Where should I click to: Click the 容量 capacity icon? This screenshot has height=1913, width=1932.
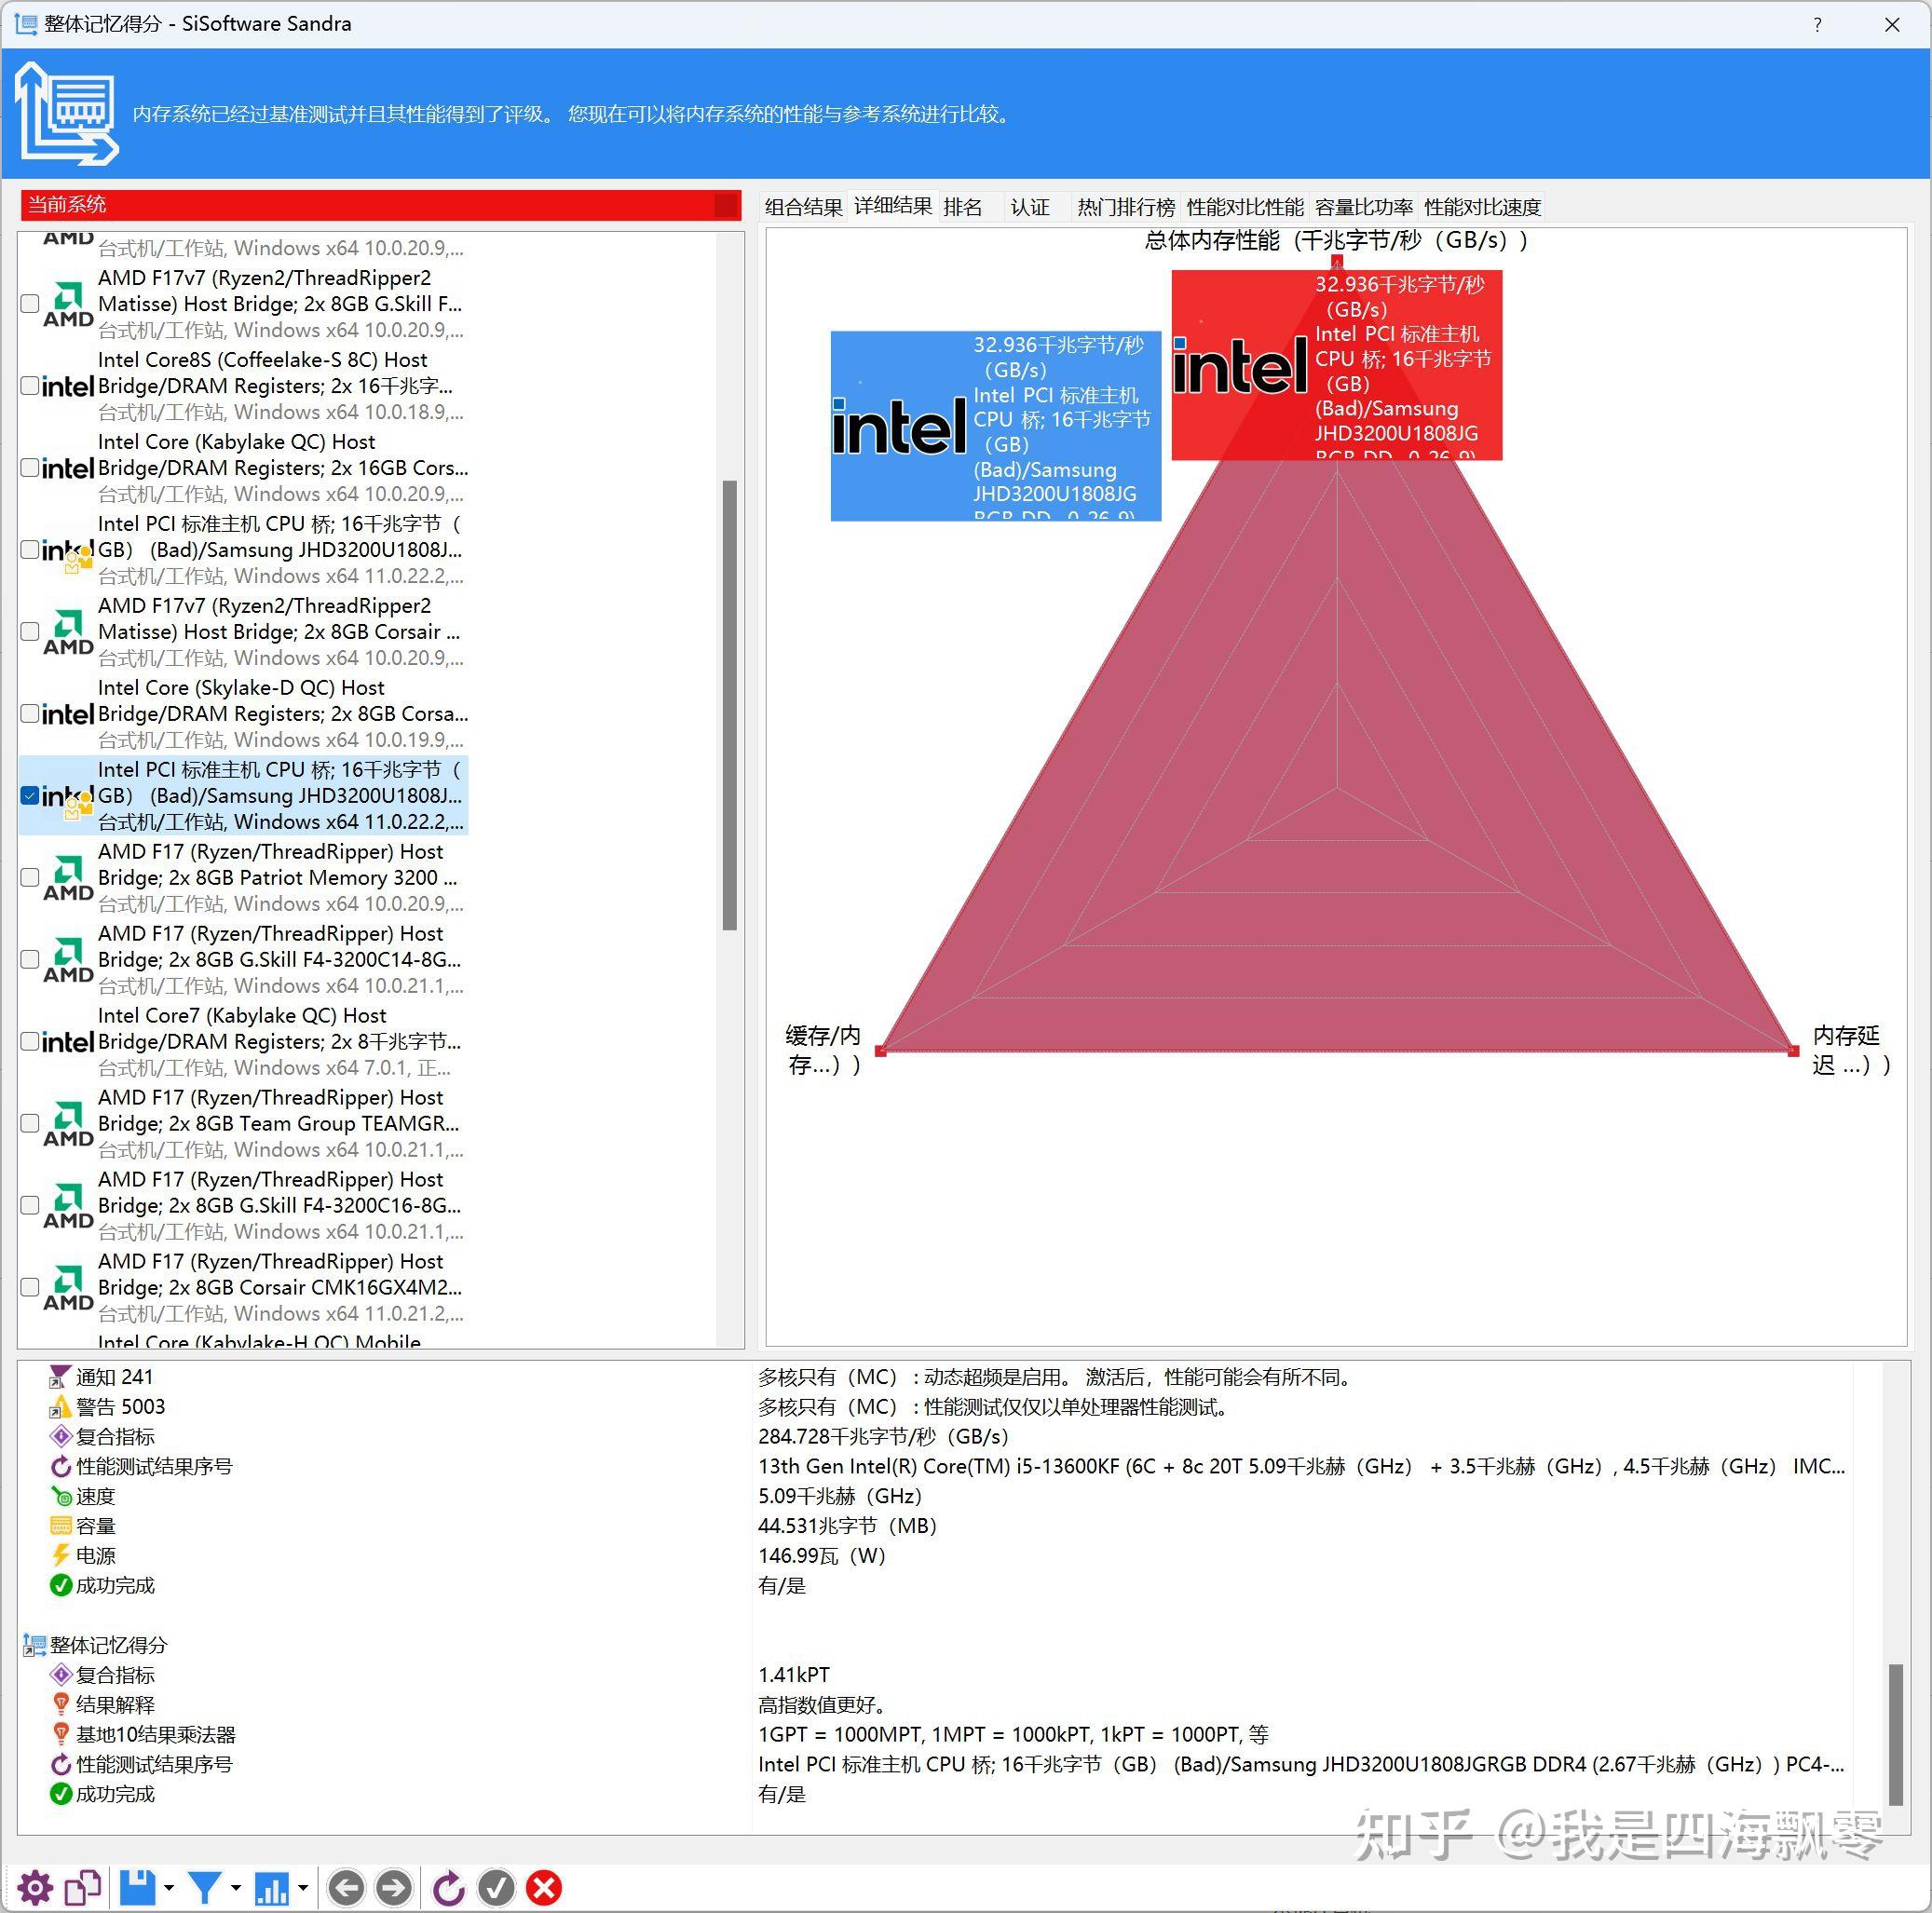coord(60,1526)
